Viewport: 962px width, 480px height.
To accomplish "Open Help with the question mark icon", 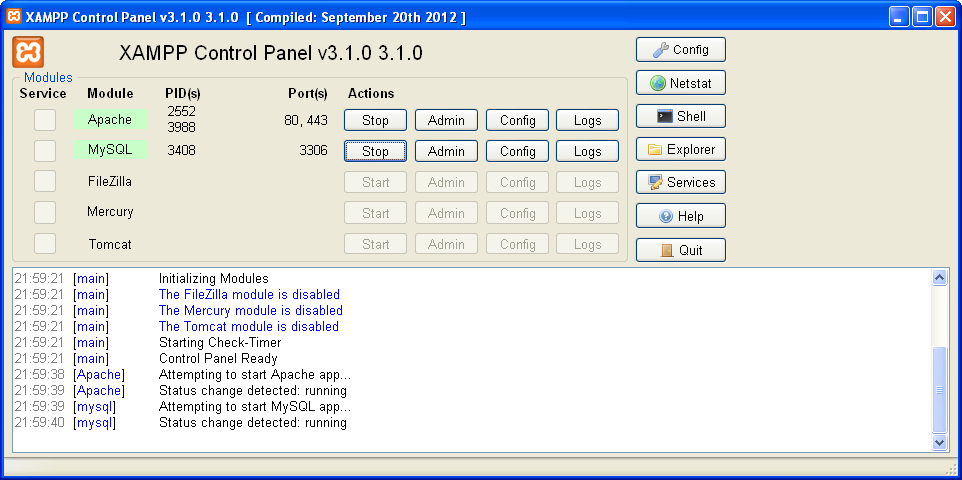I will [680, 216].
